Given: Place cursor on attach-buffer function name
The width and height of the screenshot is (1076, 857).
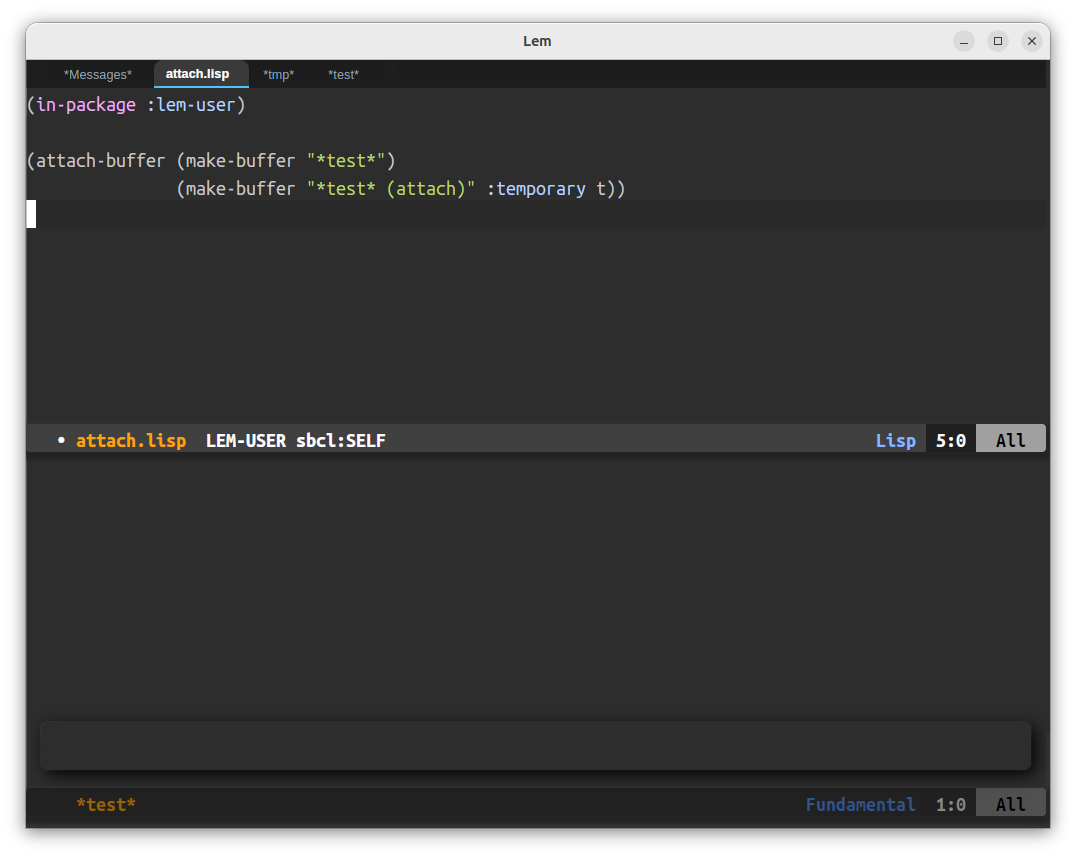Looking at the screenshot, I should [100, 161].
